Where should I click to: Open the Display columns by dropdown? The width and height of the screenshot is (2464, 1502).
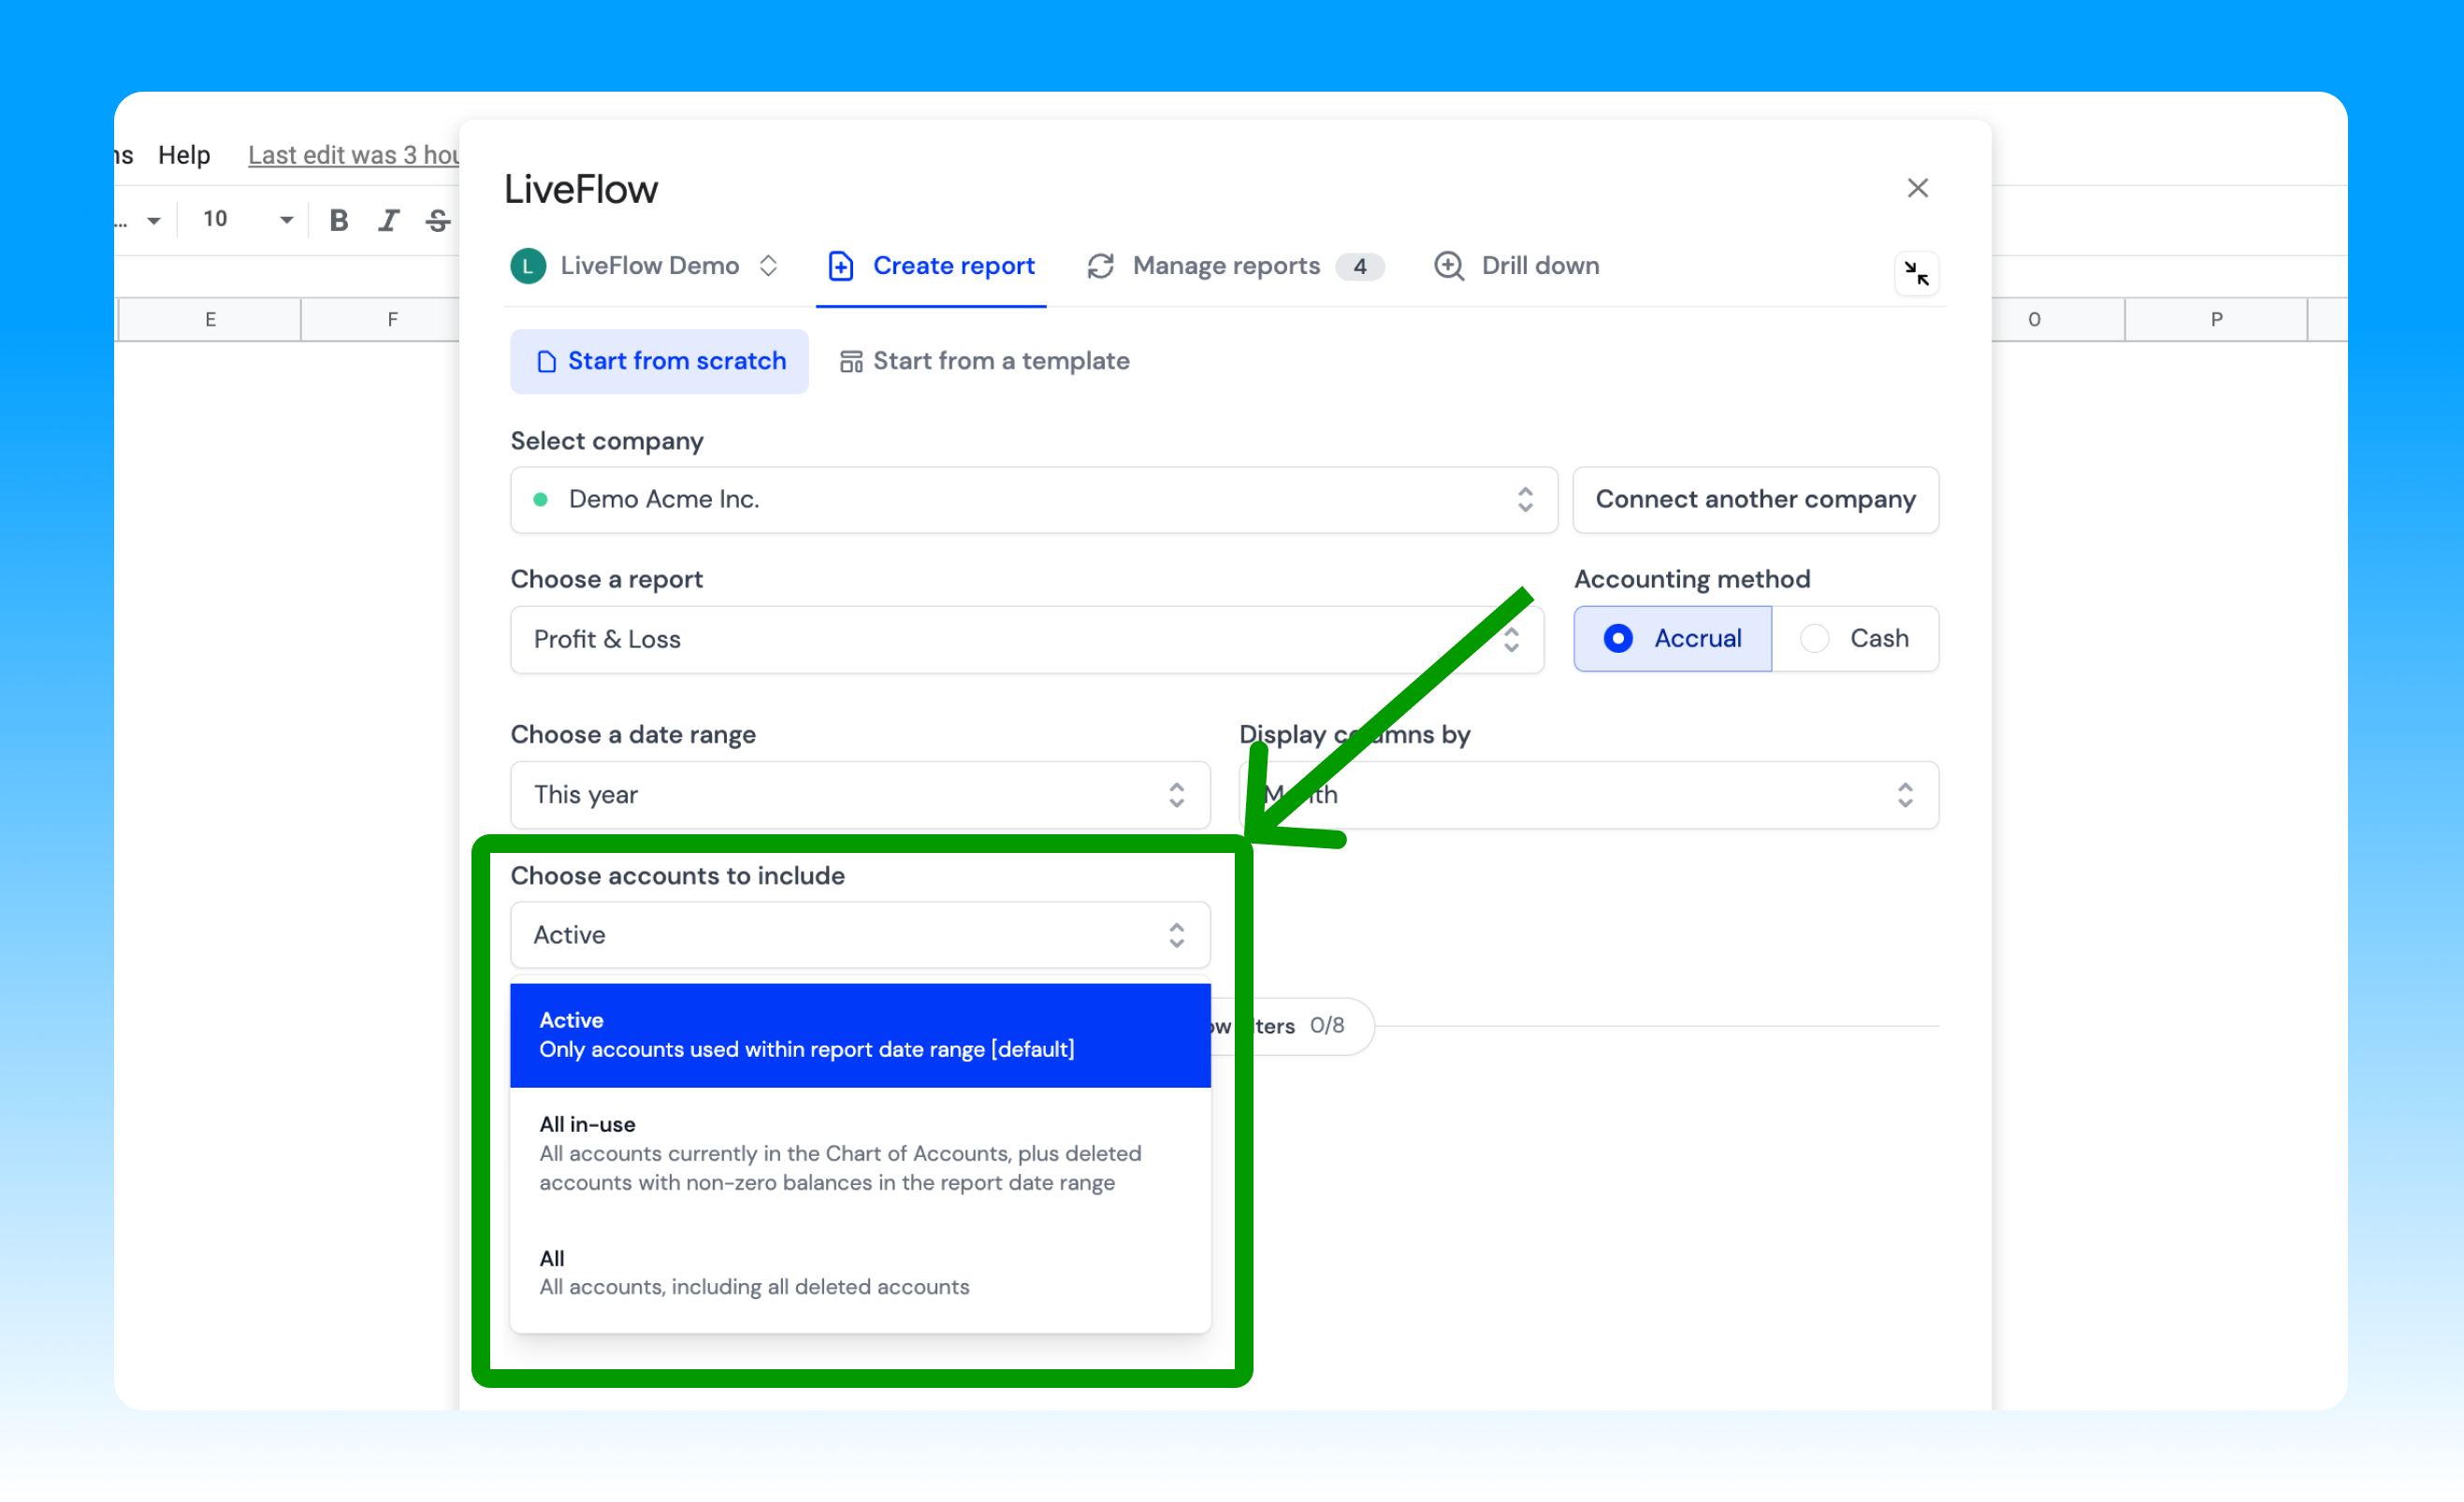coord(1589,795)
